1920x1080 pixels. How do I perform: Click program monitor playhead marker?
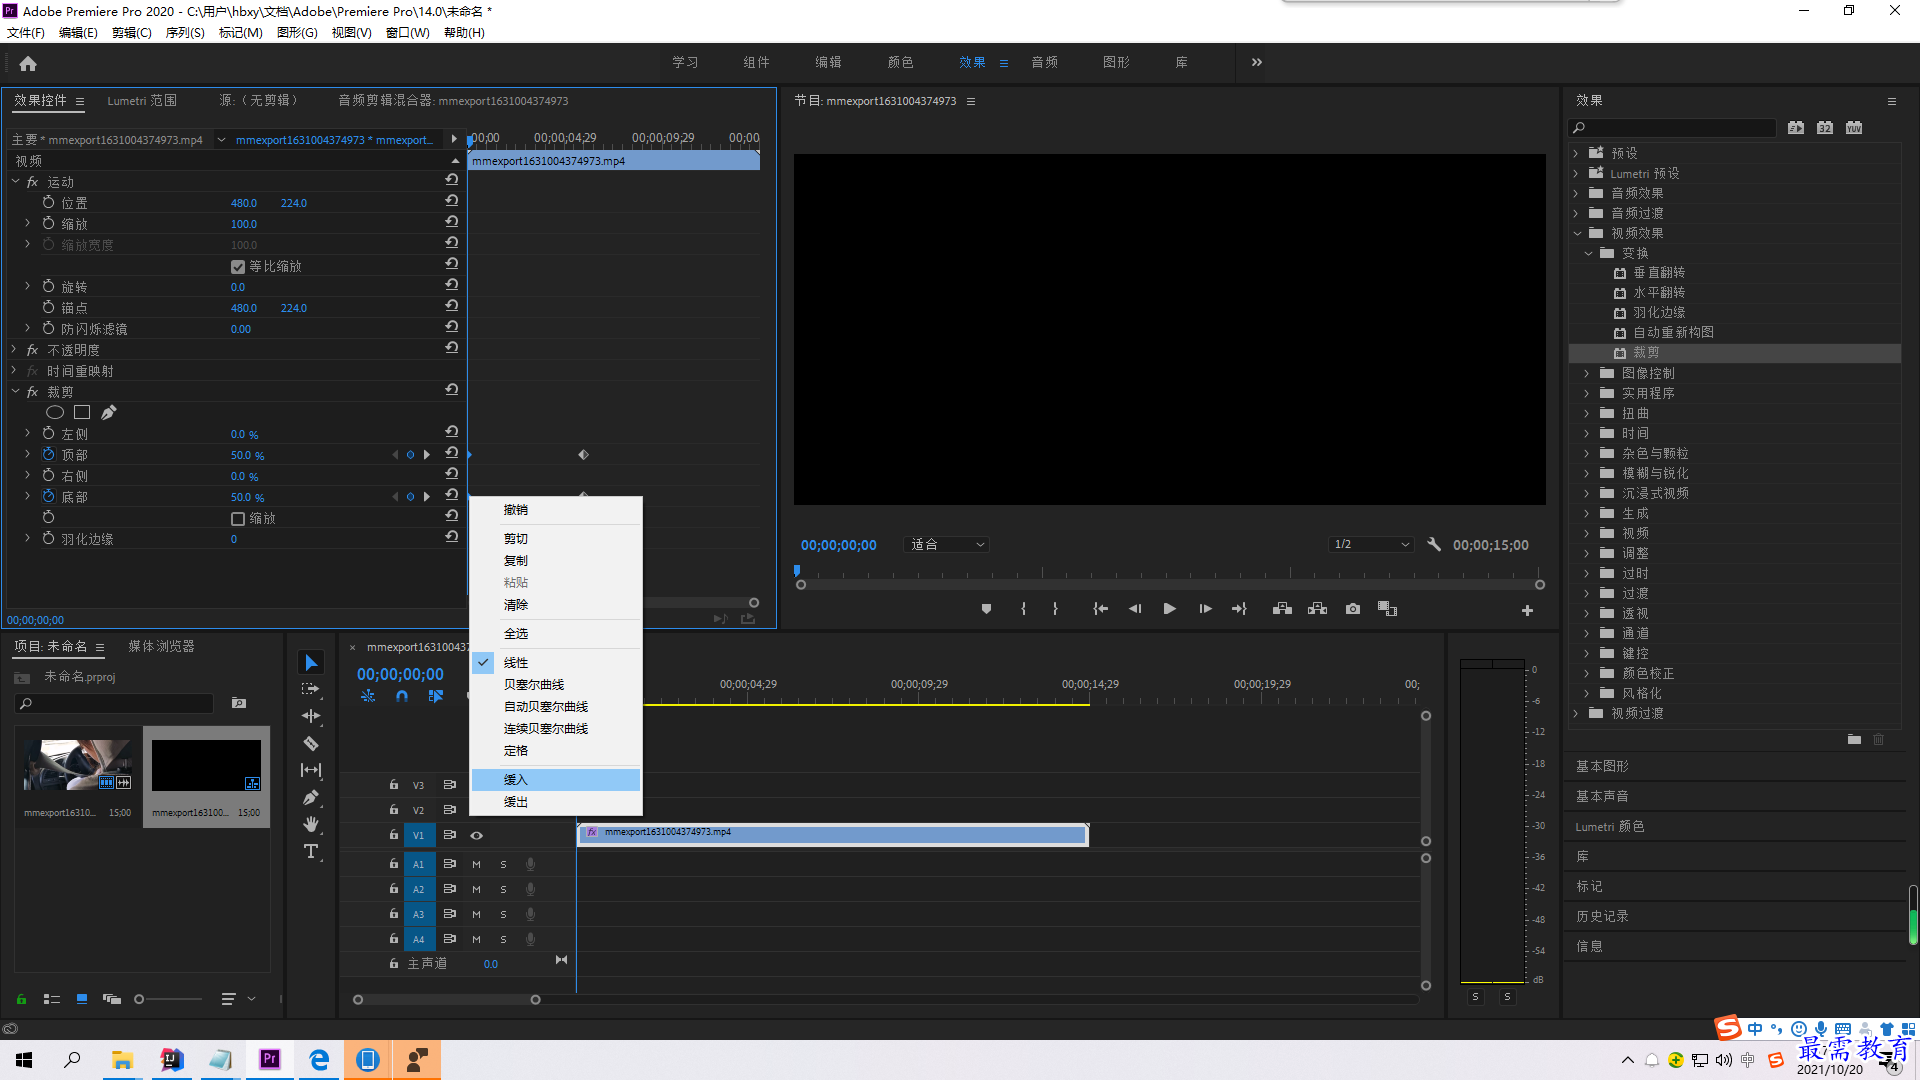coord(797,571)
